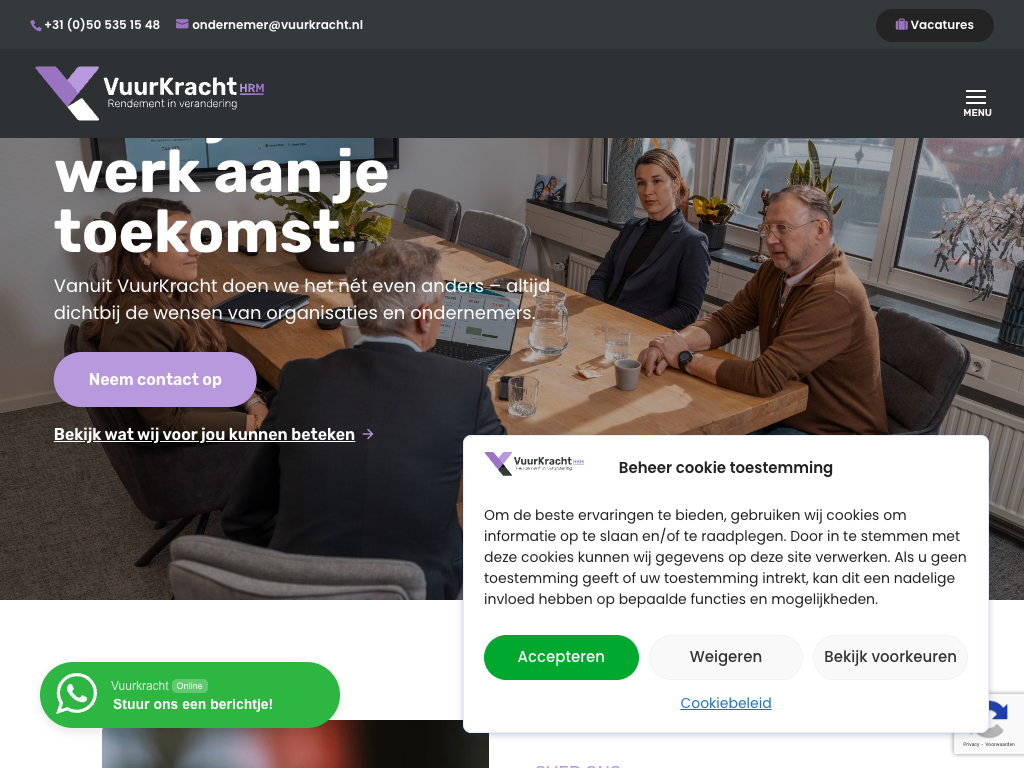The image size is (1024, 768).
Task: Click the phone icon in top bar
Action: pyautogui.click(x=36, y=25)
